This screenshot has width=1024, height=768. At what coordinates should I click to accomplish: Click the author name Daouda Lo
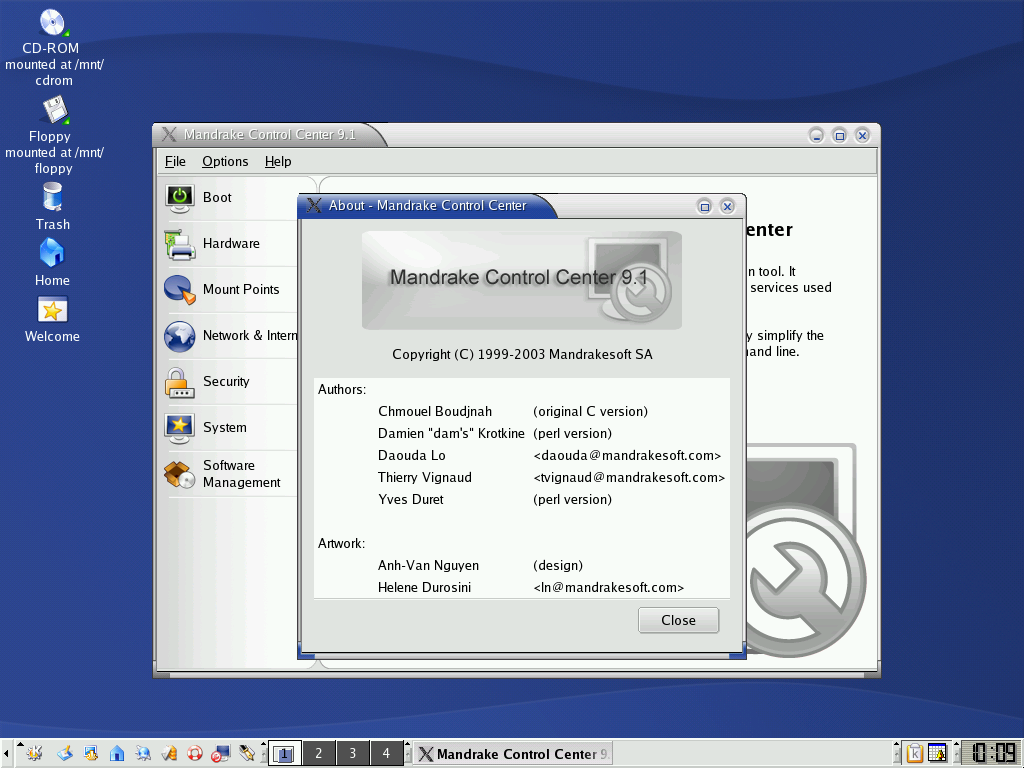[x=411, y=456]
